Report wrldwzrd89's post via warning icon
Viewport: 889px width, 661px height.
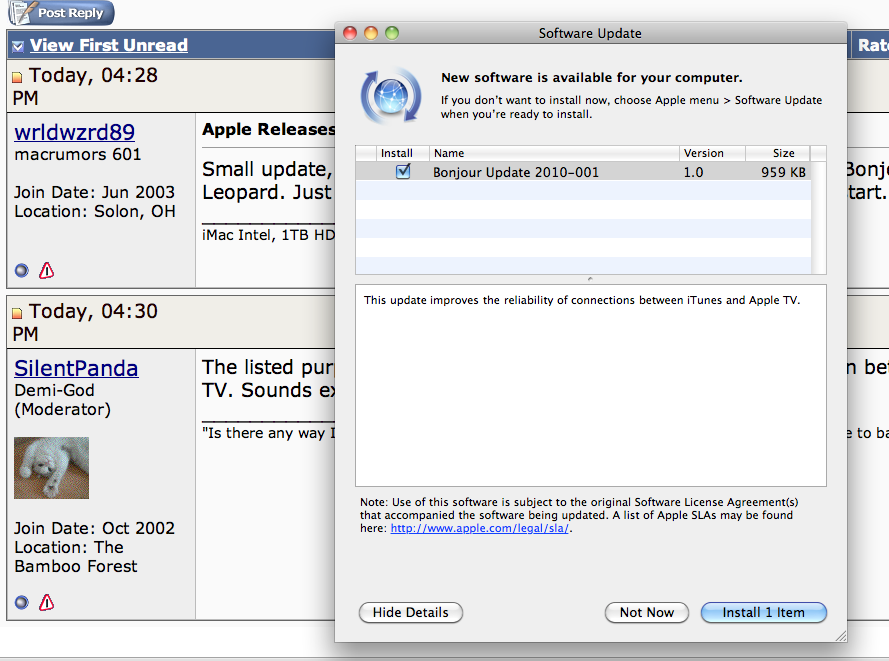[x=46, y=270]
